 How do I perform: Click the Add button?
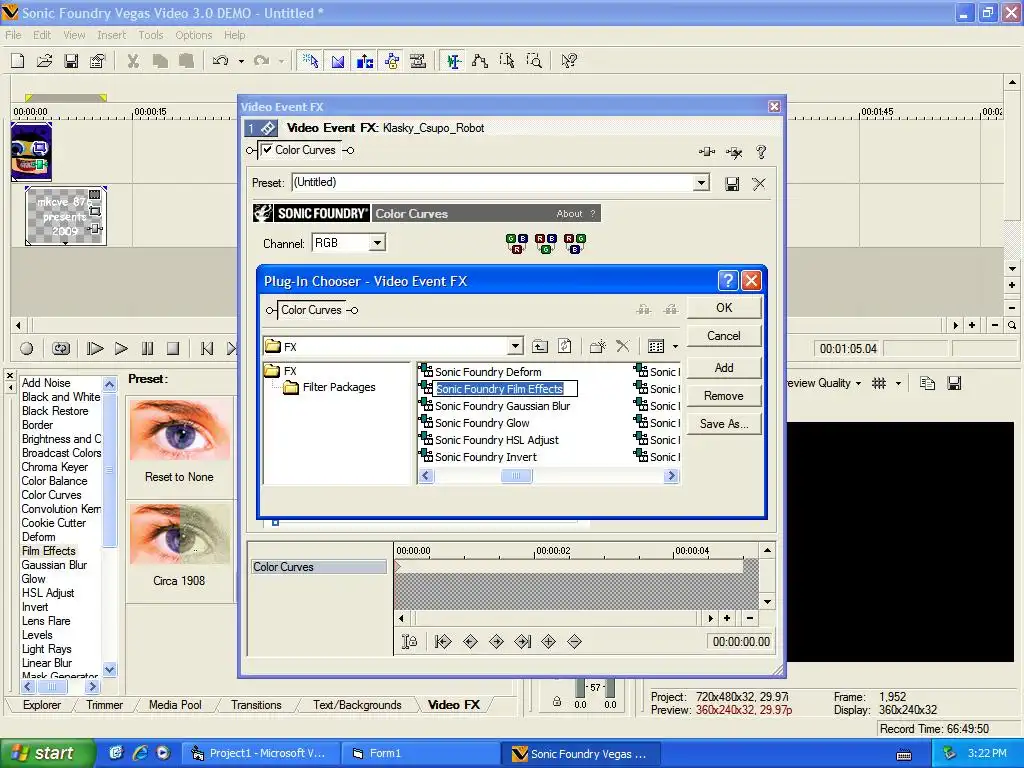tap(724, 368)
